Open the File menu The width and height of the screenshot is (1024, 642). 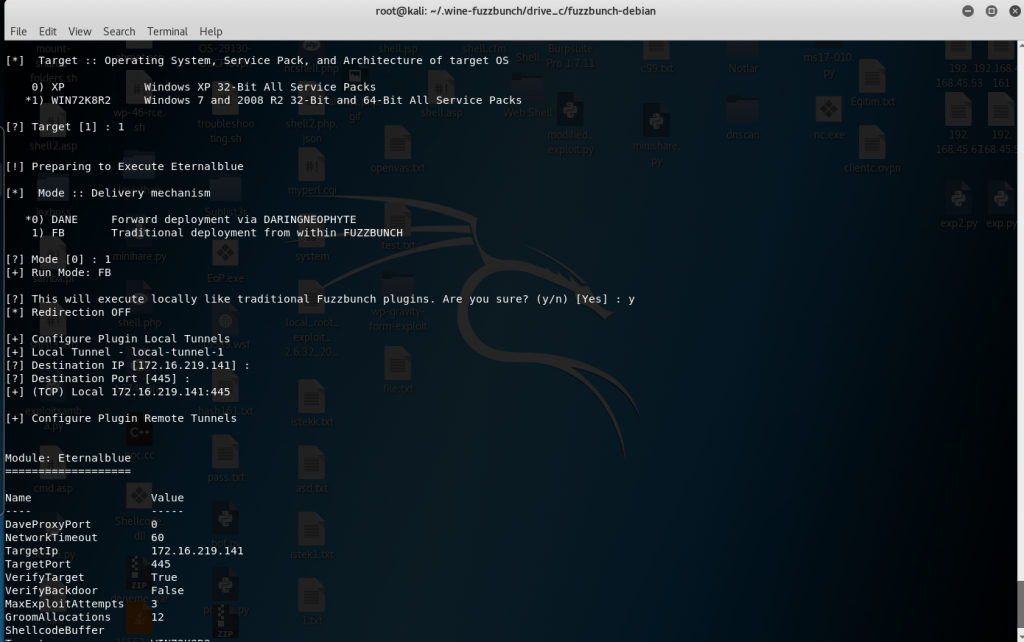point(18,31)
